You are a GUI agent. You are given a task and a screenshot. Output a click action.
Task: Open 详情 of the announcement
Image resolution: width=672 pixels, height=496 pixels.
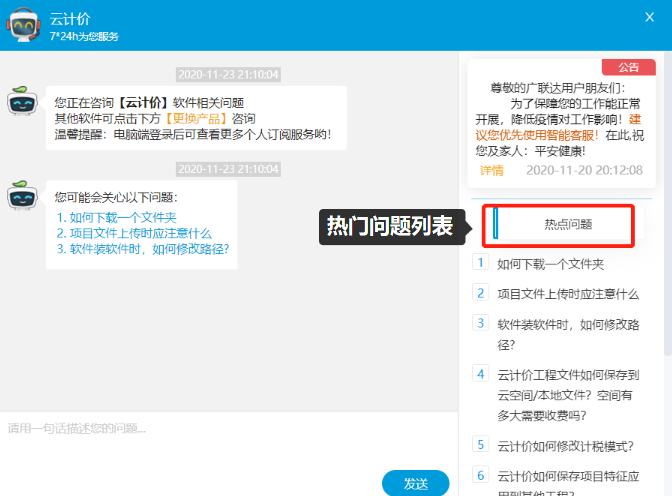click(491, 170)
